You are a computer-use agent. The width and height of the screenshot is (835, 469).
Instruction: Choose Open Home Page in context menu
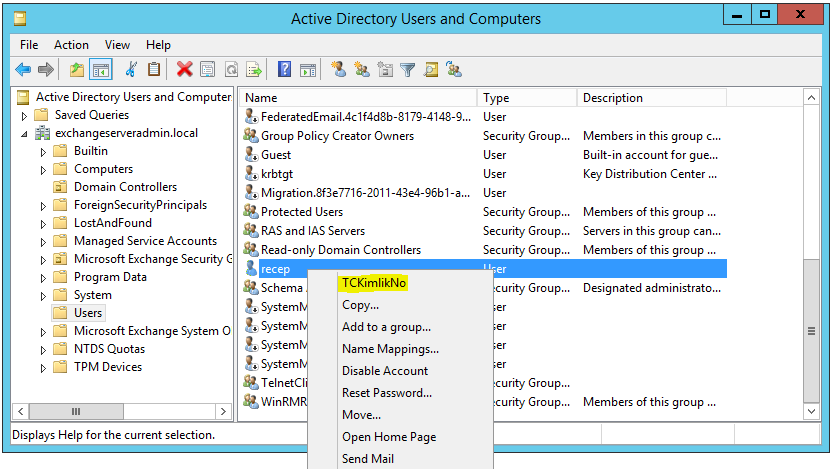coord(389,437)
